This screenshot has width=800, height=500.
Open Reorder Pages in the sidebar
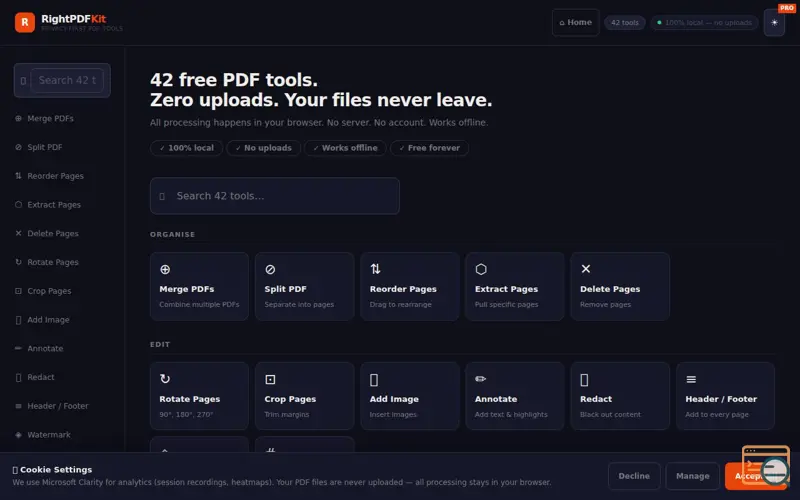[55, 176]
